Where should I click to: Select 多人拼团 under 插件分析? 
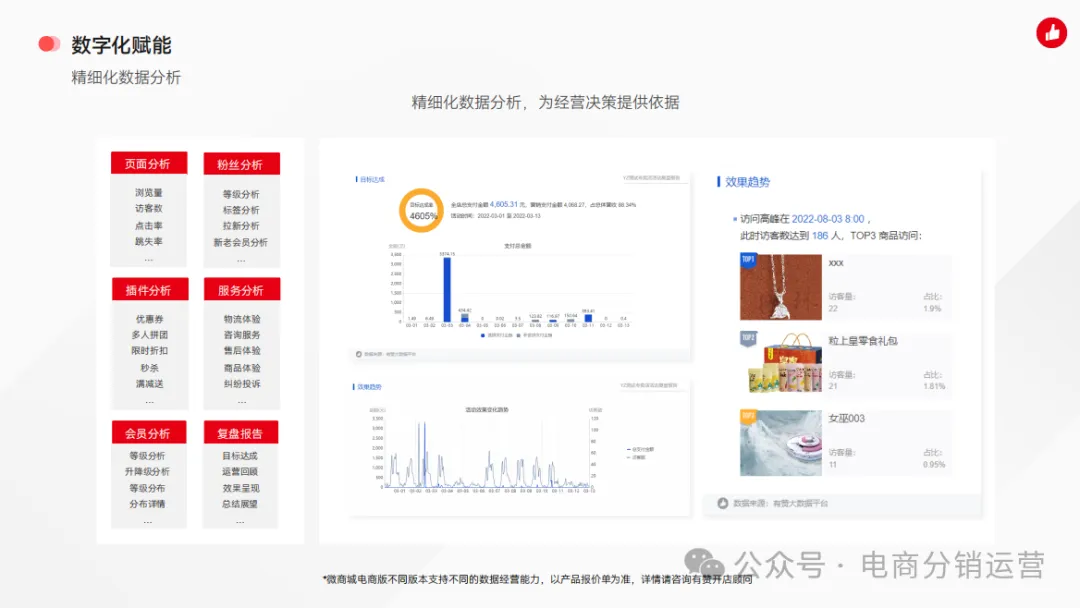[149, 335]
